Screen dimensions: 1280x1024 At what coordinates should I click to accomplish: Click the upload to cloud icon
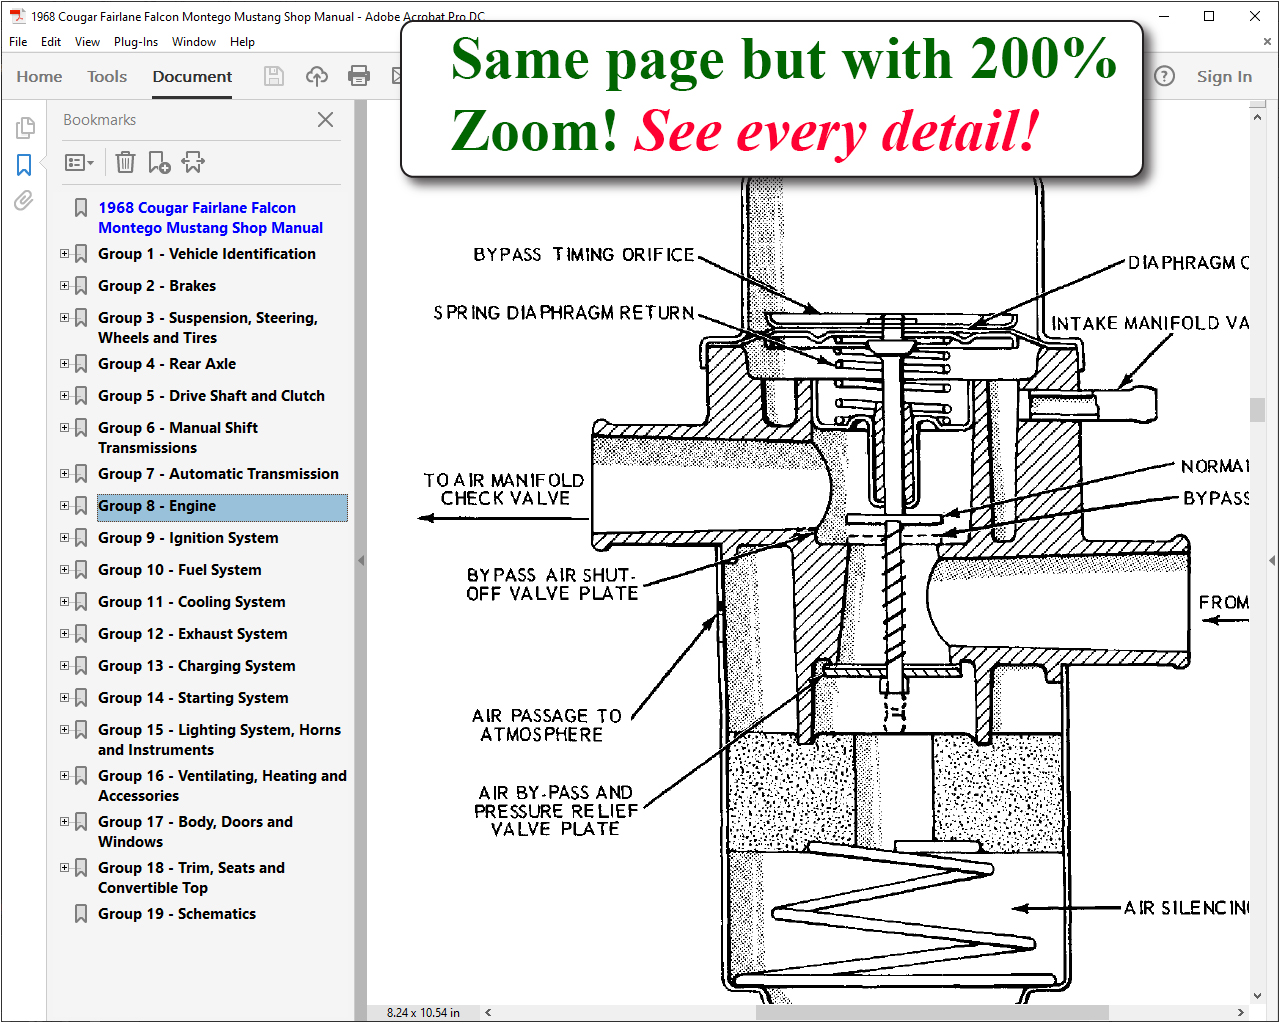pyautogui.click(x=316, y=76)
